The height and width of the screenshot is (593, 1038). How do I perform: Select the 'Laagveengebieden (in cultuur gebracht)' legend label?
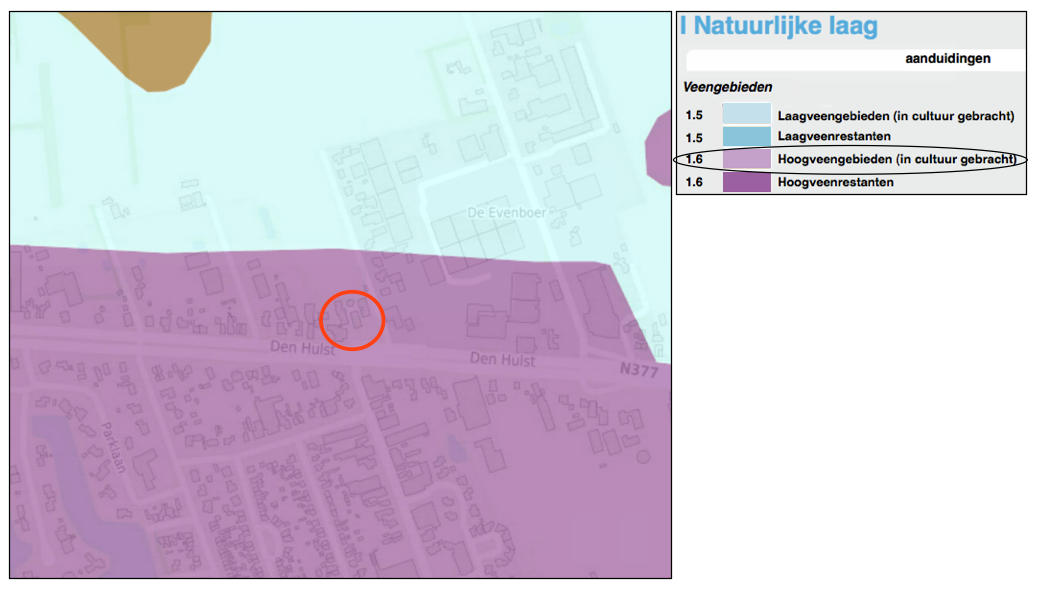click(895, 116)
